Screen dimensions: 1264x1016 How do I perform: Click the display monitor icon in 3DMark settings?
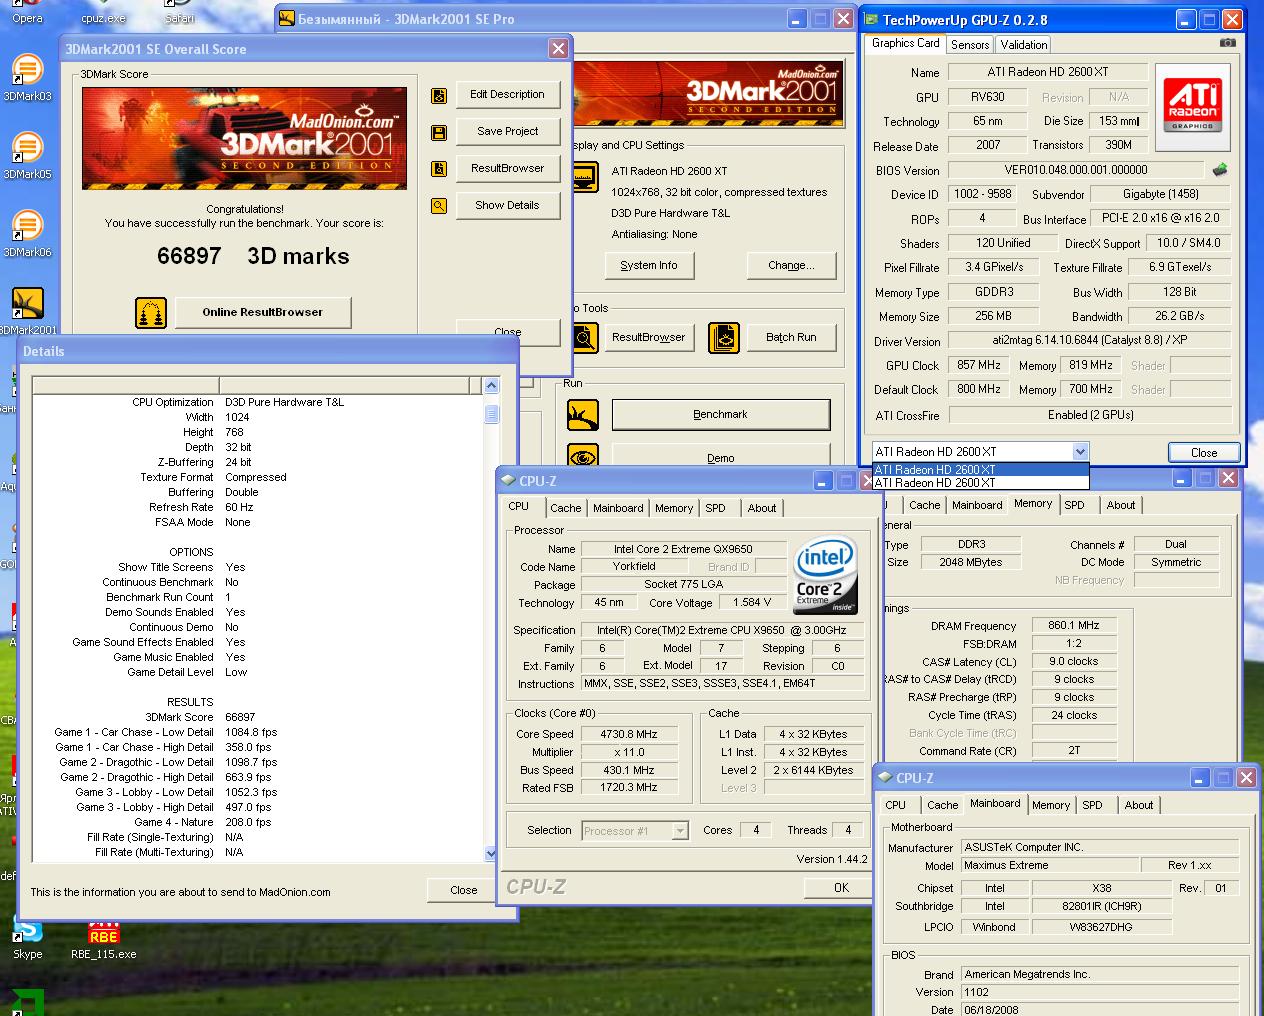[584, 178]
